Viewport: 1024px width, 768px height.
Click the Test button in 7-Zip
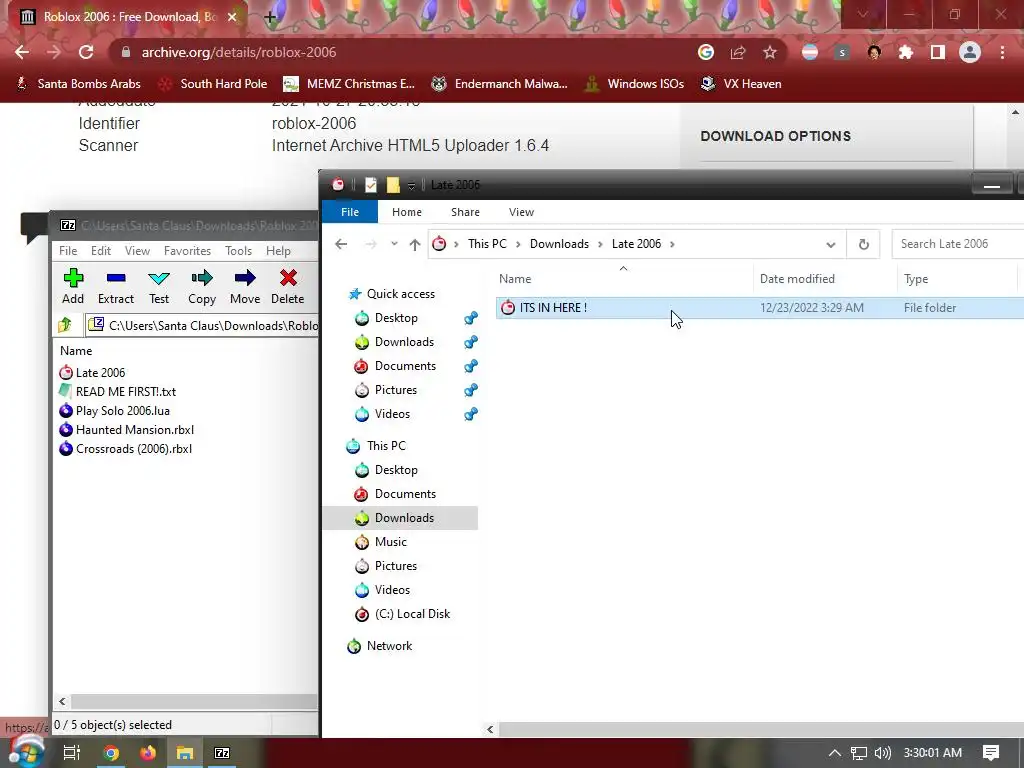click(159, 286)
